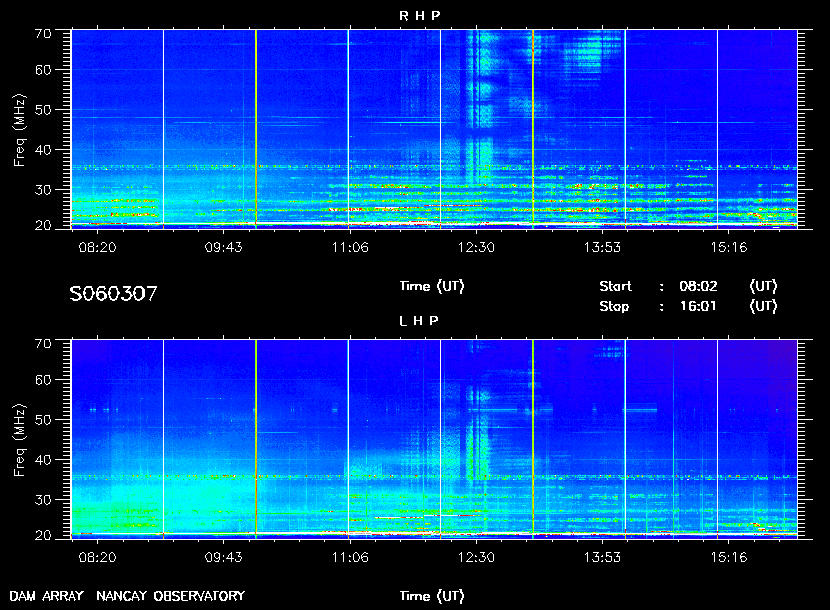Click the 70 MHz label on LHP axis
Viewport: 830px width, 610px height.
pyautogui.click(x=43, y=344)
